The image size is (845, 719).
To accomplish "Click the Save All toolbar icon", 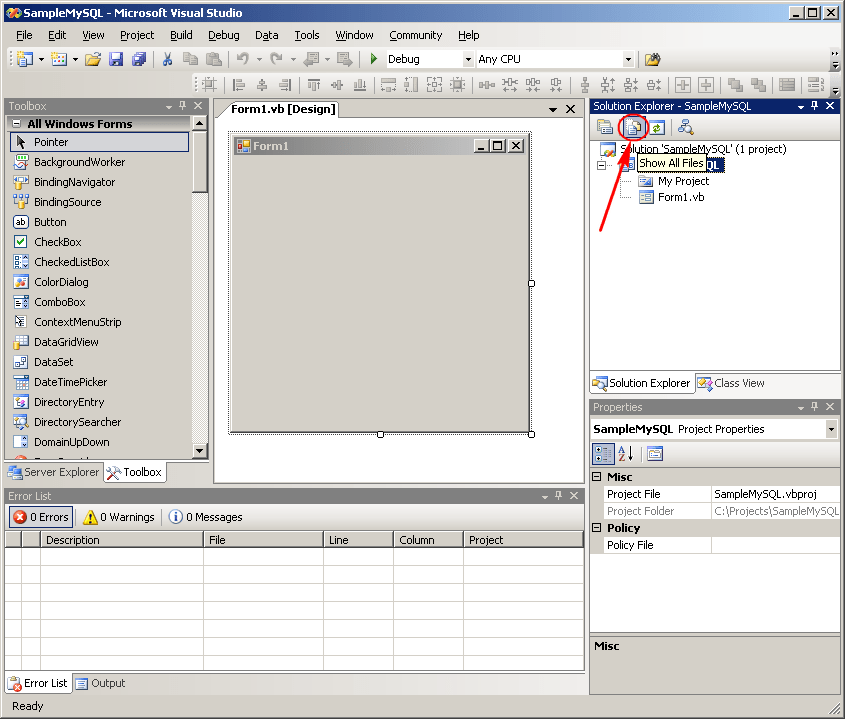I will (139, 59).
